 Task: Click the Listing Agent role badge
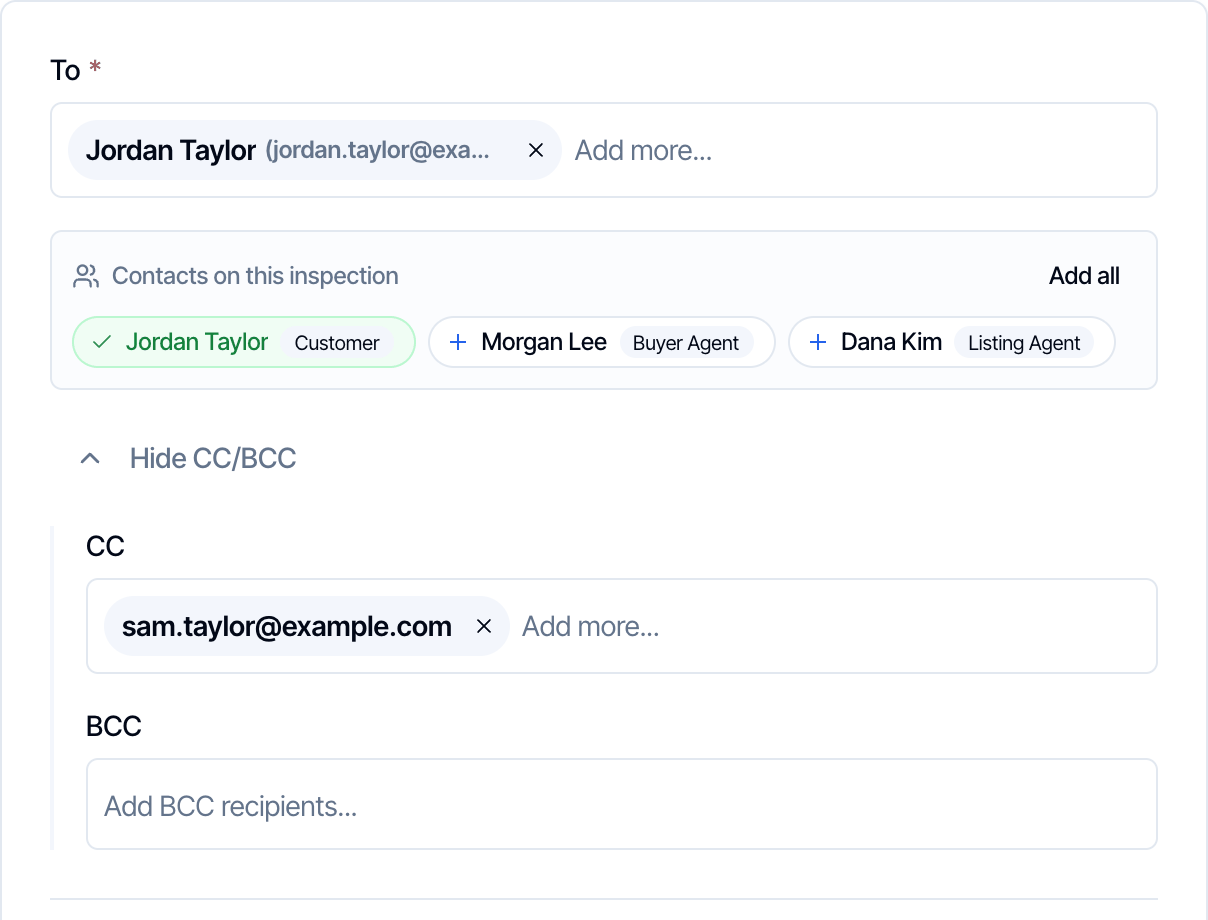1024,343
